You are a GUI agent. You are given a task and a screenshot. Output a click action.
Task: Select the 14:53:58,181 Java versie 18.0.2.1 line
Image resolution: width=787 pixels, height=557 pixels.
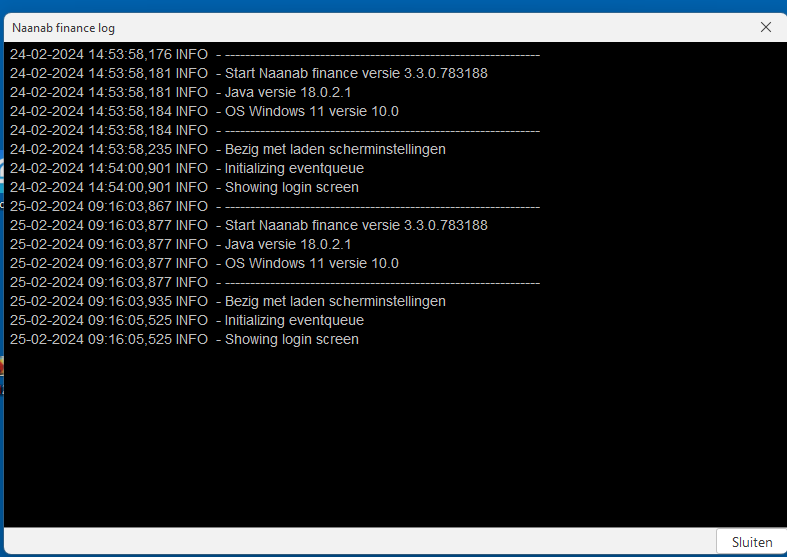[180, 92]
